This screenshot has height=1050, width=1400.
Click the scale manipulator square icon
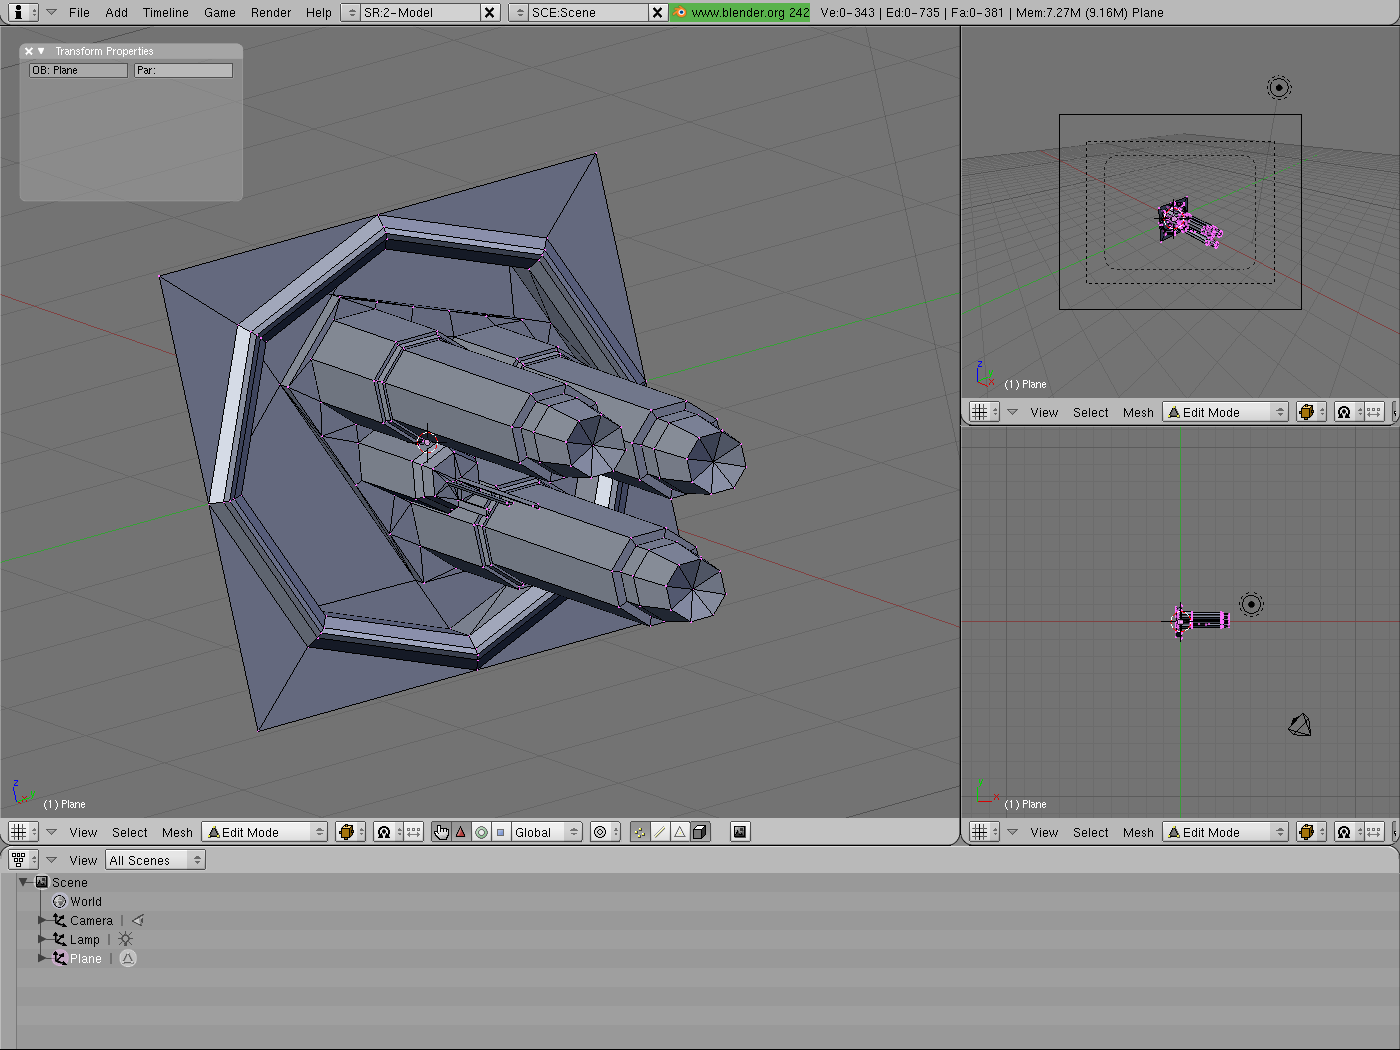501,832
